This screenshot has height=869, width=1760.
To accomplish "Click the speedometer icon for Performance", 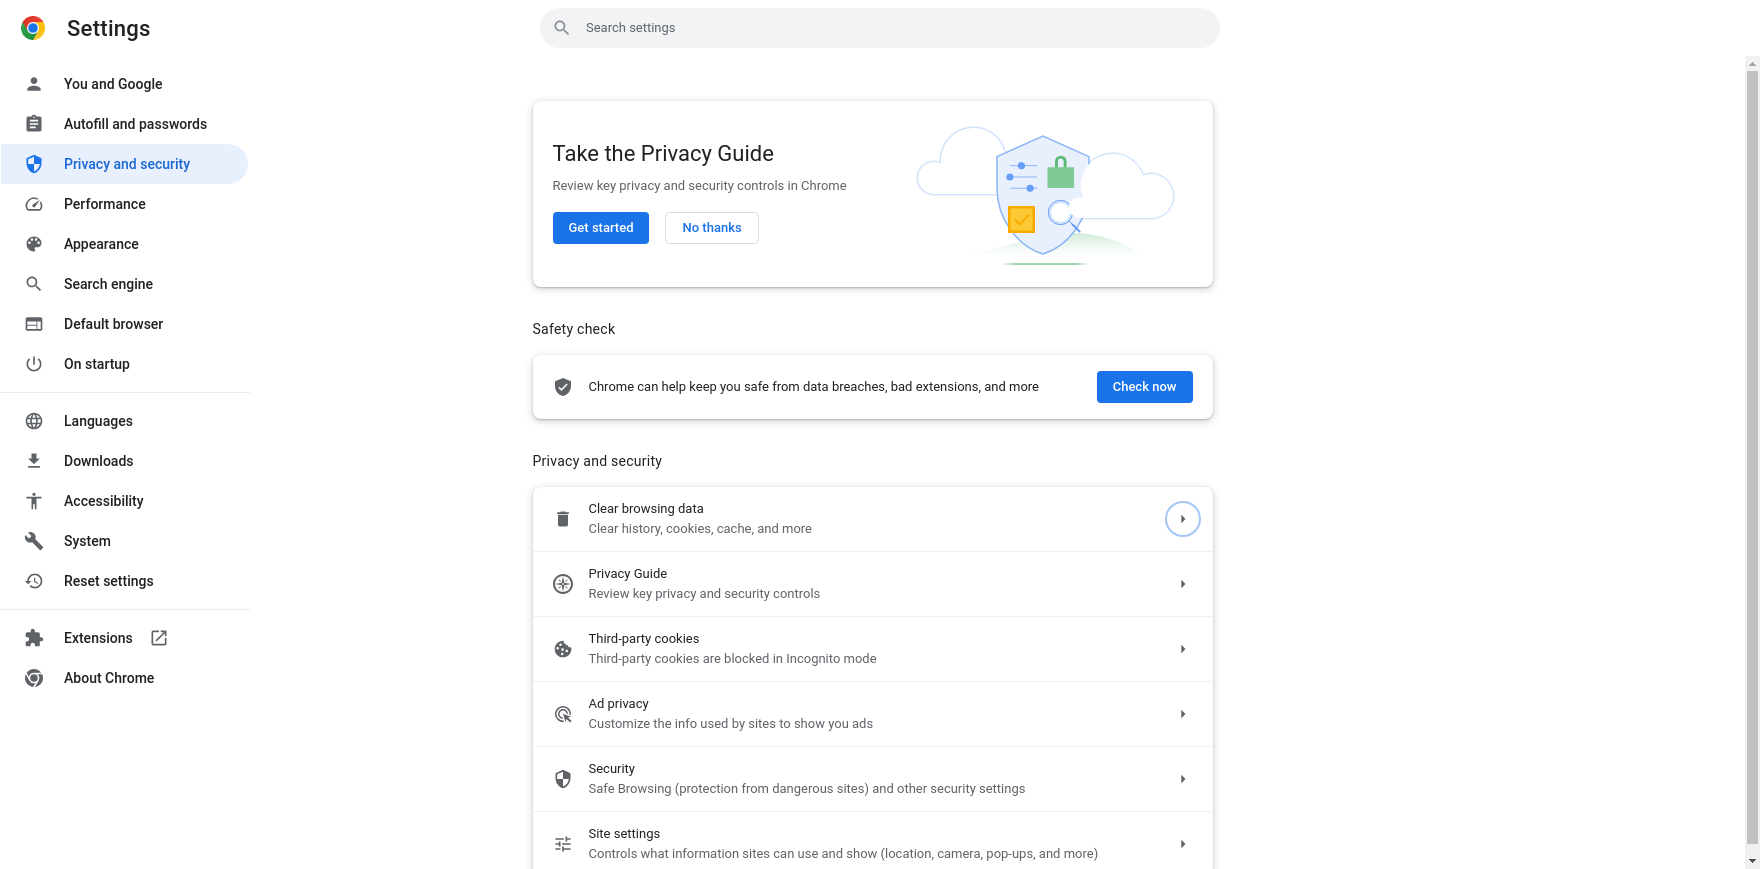I will click(34, 204).
